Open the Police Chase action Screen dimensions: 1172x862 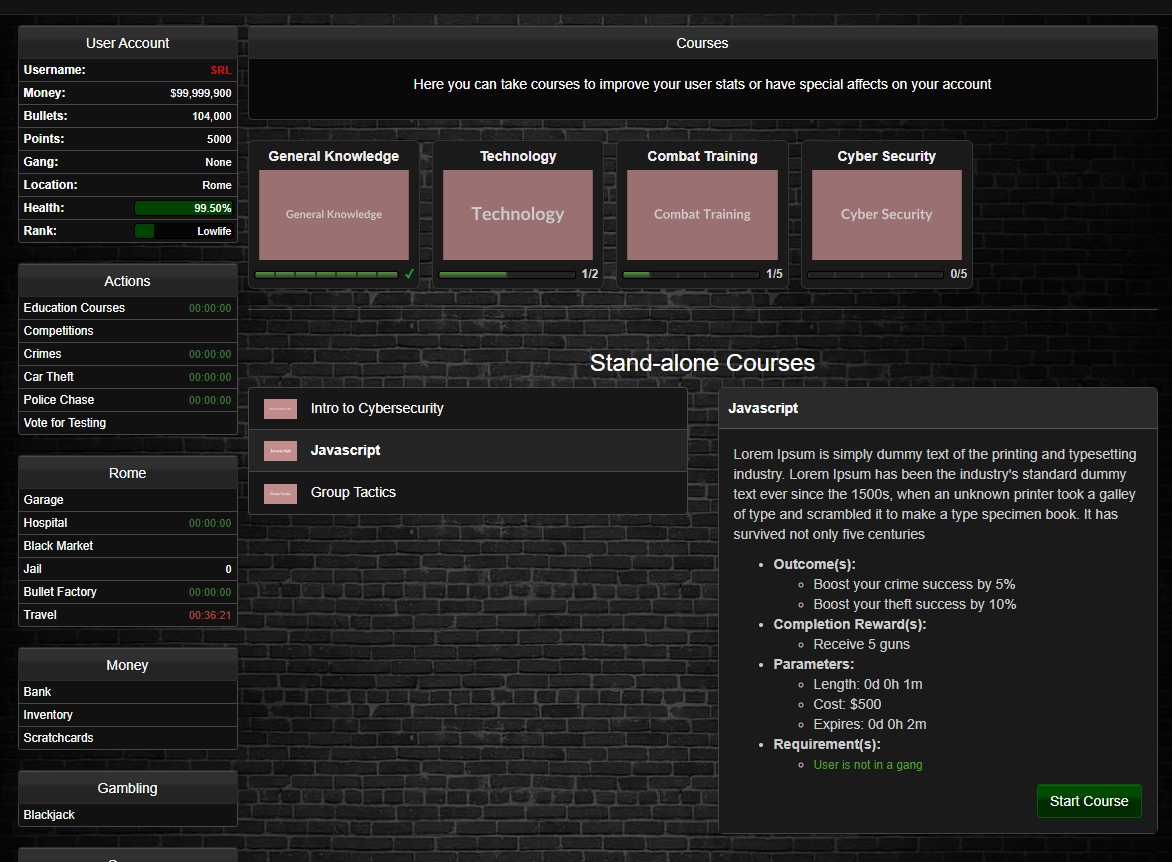click(x=59, y=400)
